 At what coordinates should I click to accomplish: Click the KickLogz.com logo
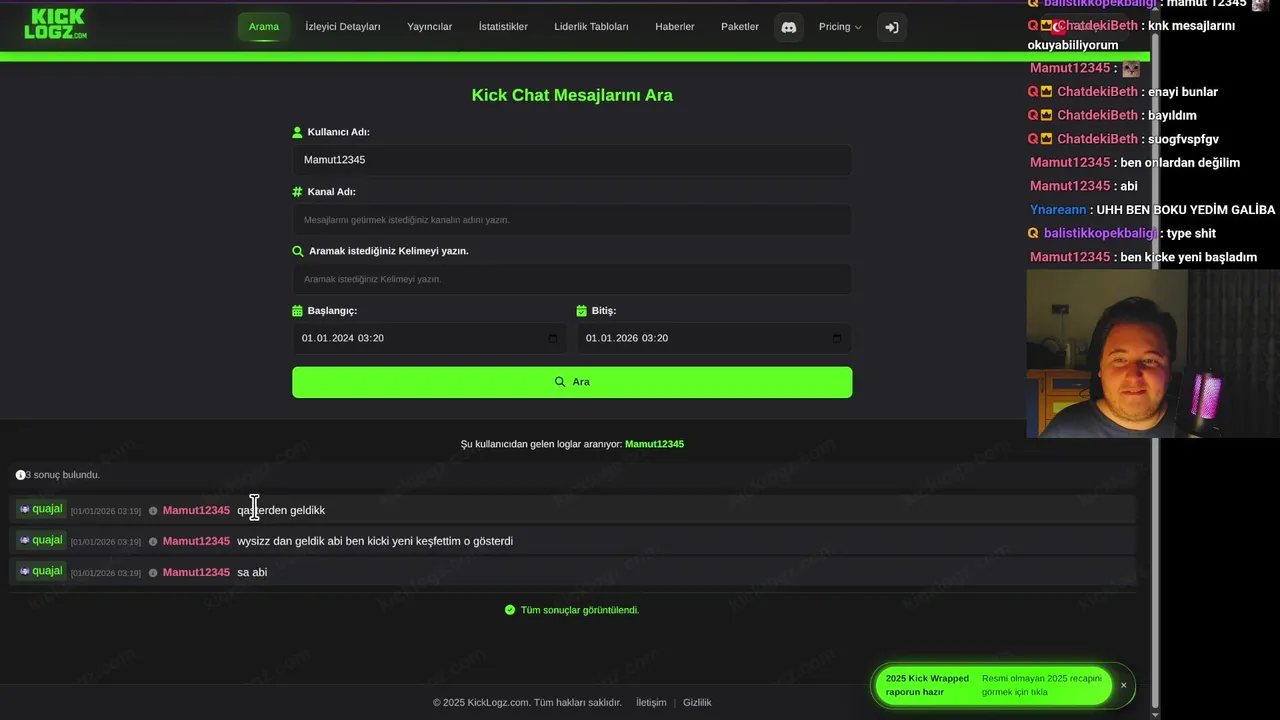[56, 24]
